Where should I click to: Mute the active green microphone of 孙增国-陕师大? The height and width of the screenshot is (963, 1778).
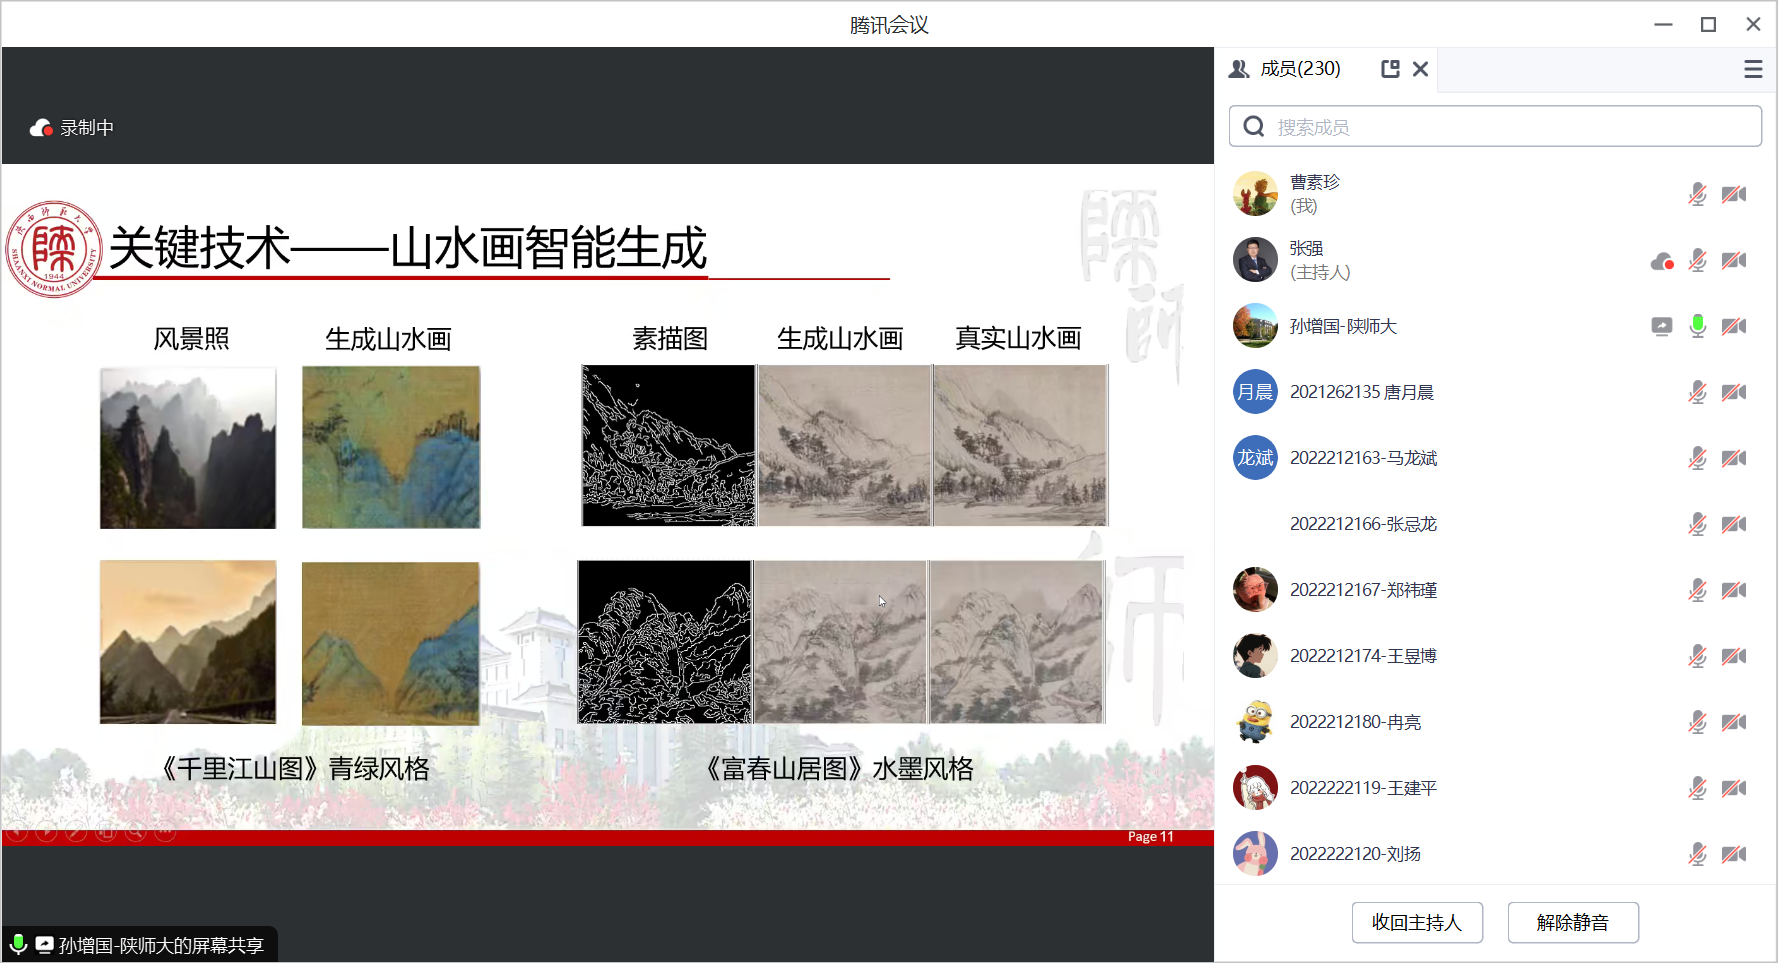(1697, 326)
